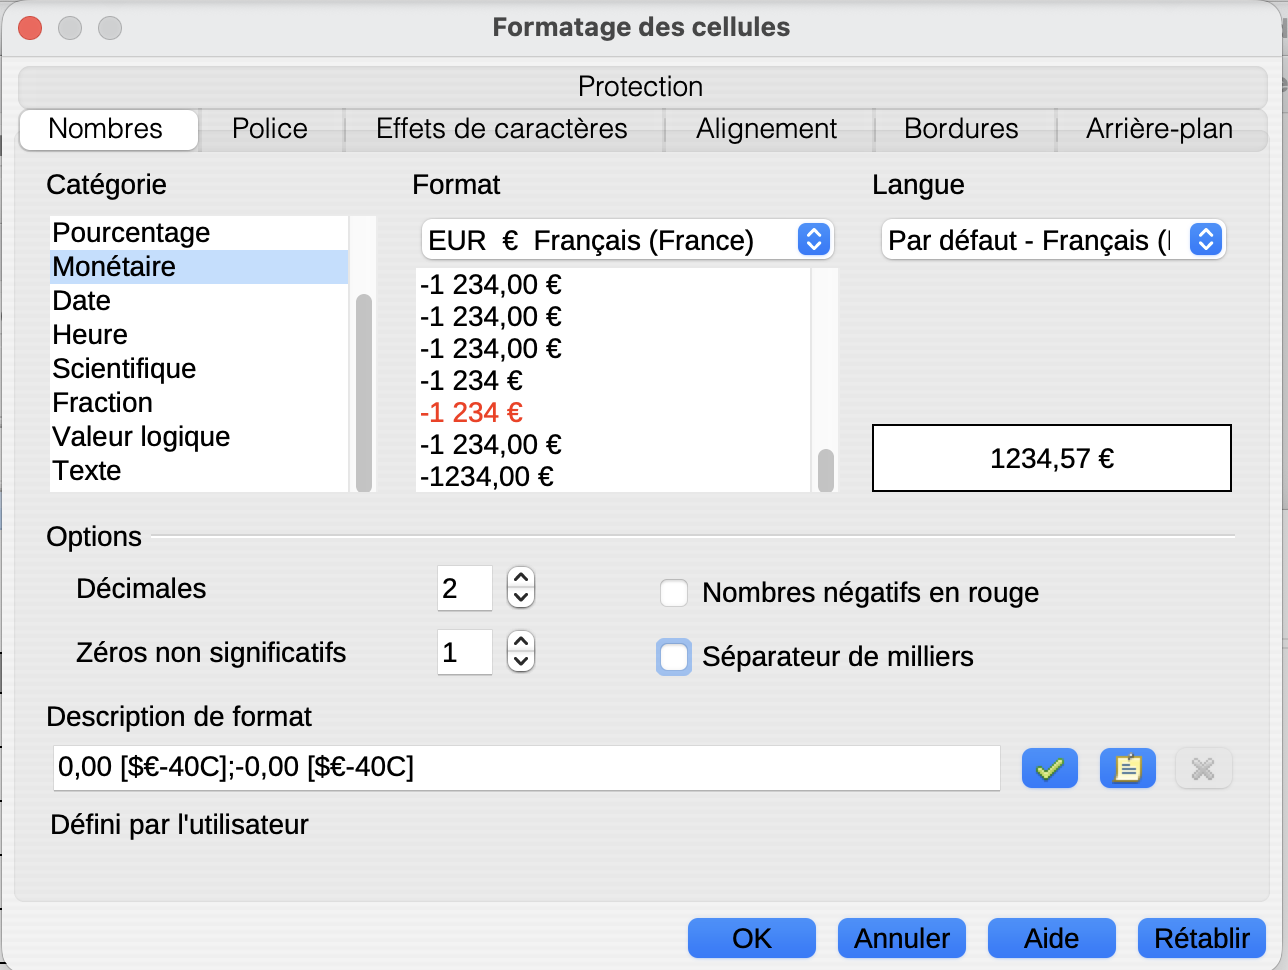Click the Catégorie list scrollbar
The image size is (1288, 970).
[364, 392]
